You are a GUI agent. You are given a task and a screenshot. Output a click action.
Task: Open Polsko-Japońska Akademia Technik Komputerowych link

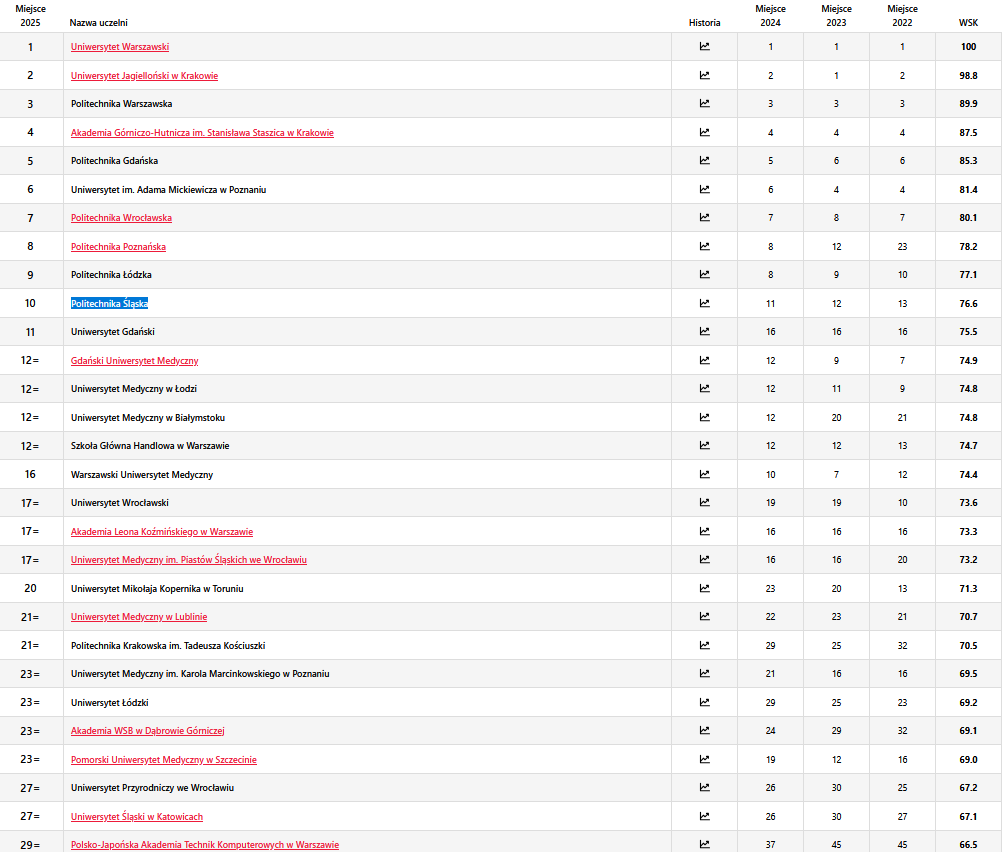click(205, 844)
